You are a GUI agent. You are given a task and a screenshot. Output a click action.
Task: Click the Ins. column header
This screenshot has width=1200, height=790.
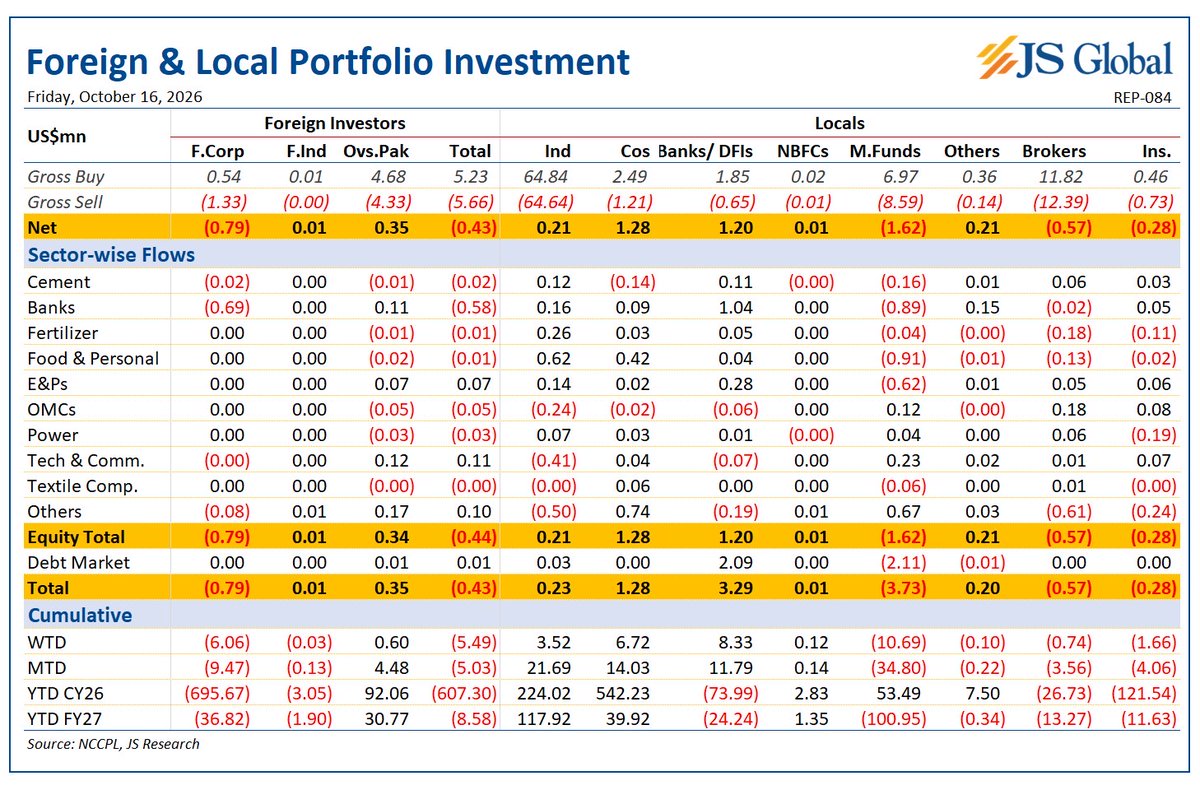coord(1155,151)
